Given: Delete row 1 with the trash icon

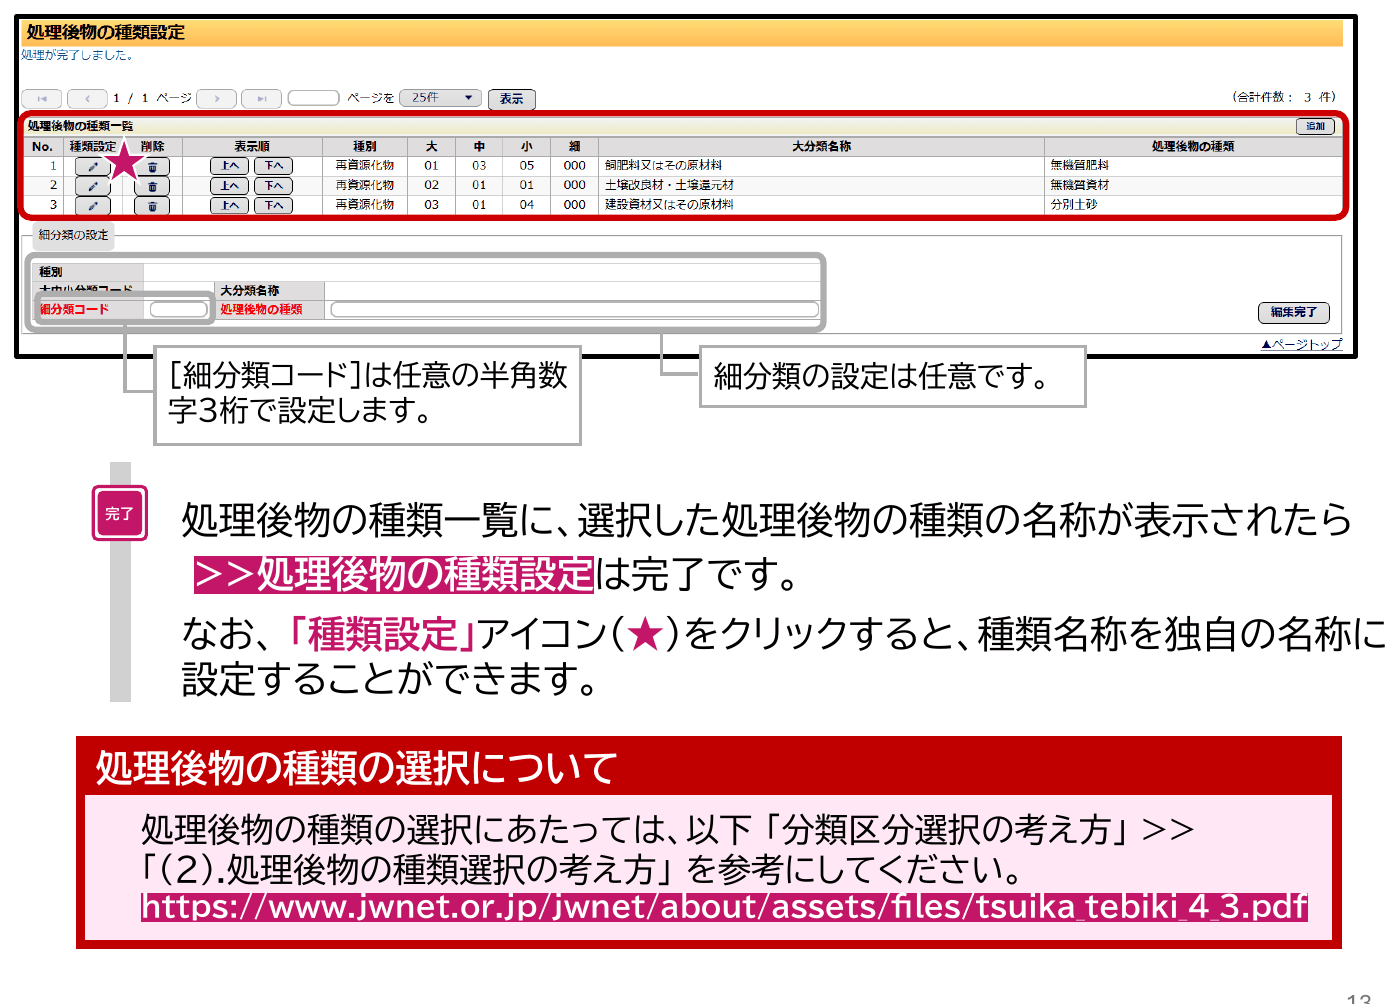Looking at the screenshot, I should [x=152, y=167].
